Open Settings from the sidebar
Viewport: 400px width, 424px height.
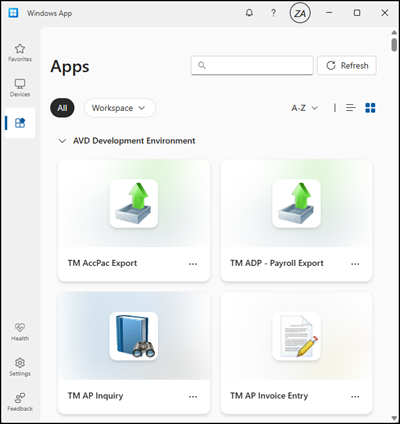tap(20, 367)
